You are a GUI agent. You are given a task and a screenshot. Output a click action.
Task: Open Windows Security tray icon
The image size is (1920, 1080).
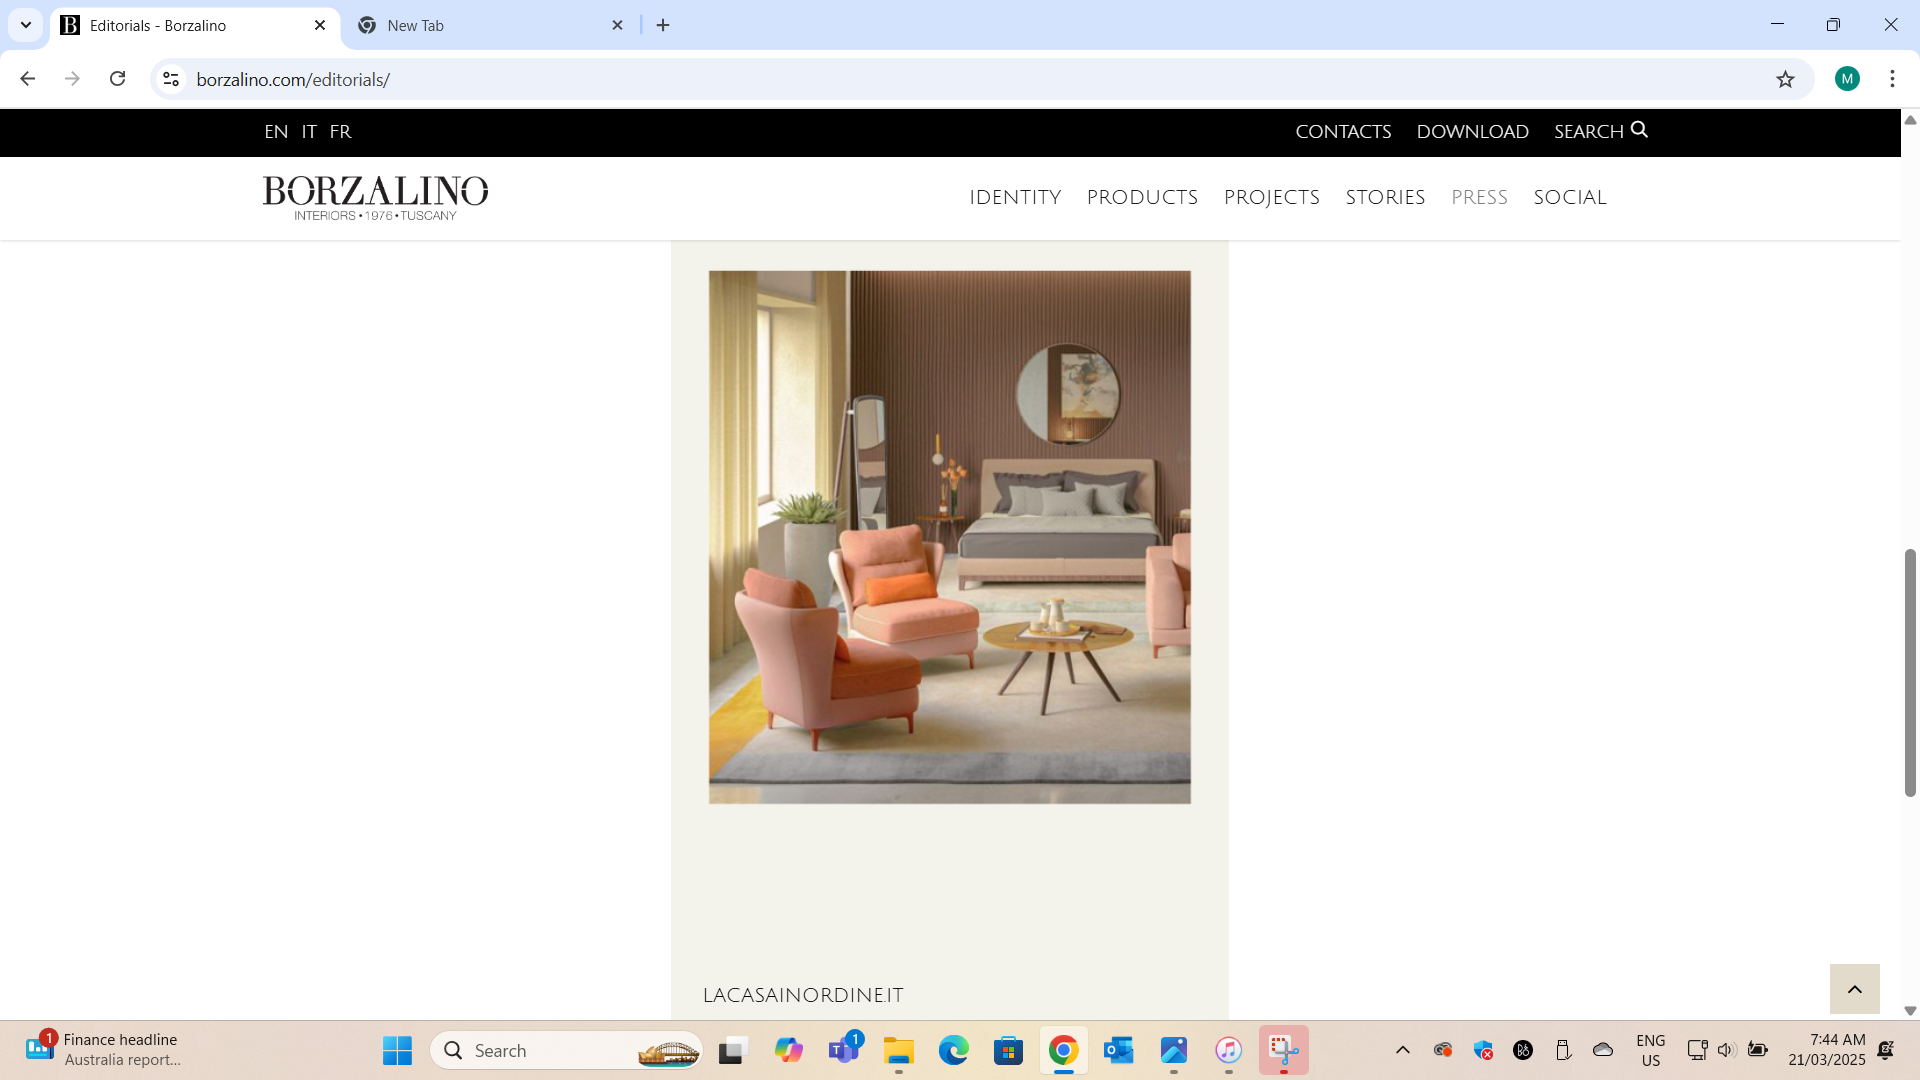click(1483, 1050)
